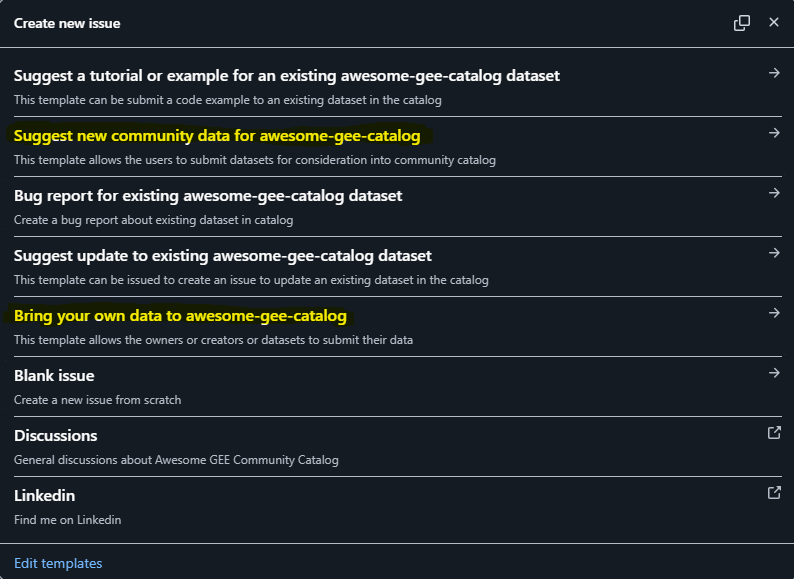Click the Edit templates link
This screenshot has height=579, width=794.
click(58, 563)
